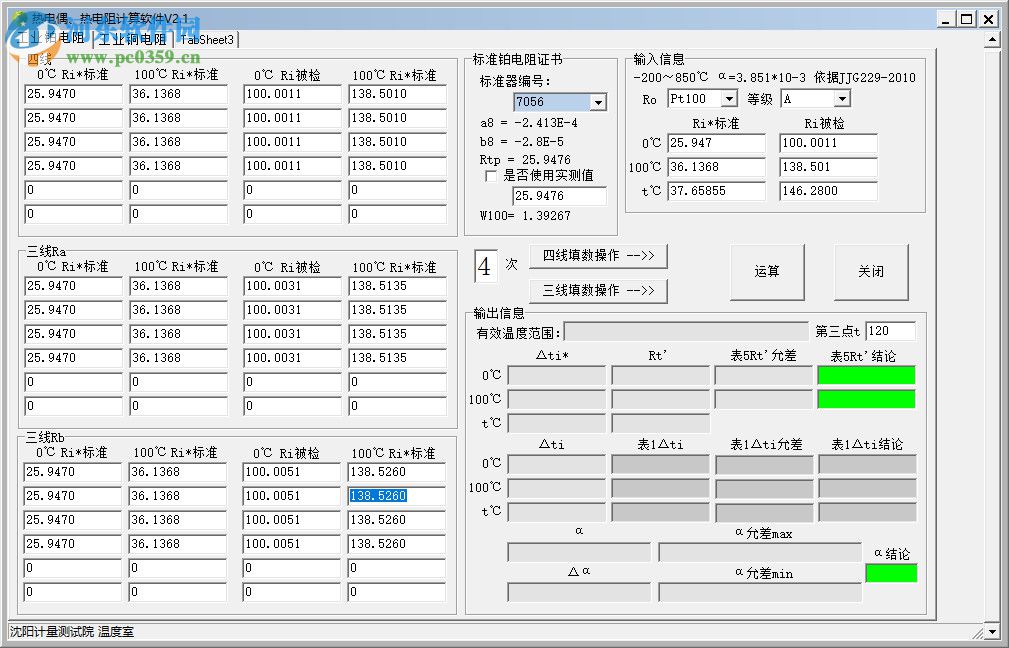Click the 四线填数操作 button

(x=598, y=257)
